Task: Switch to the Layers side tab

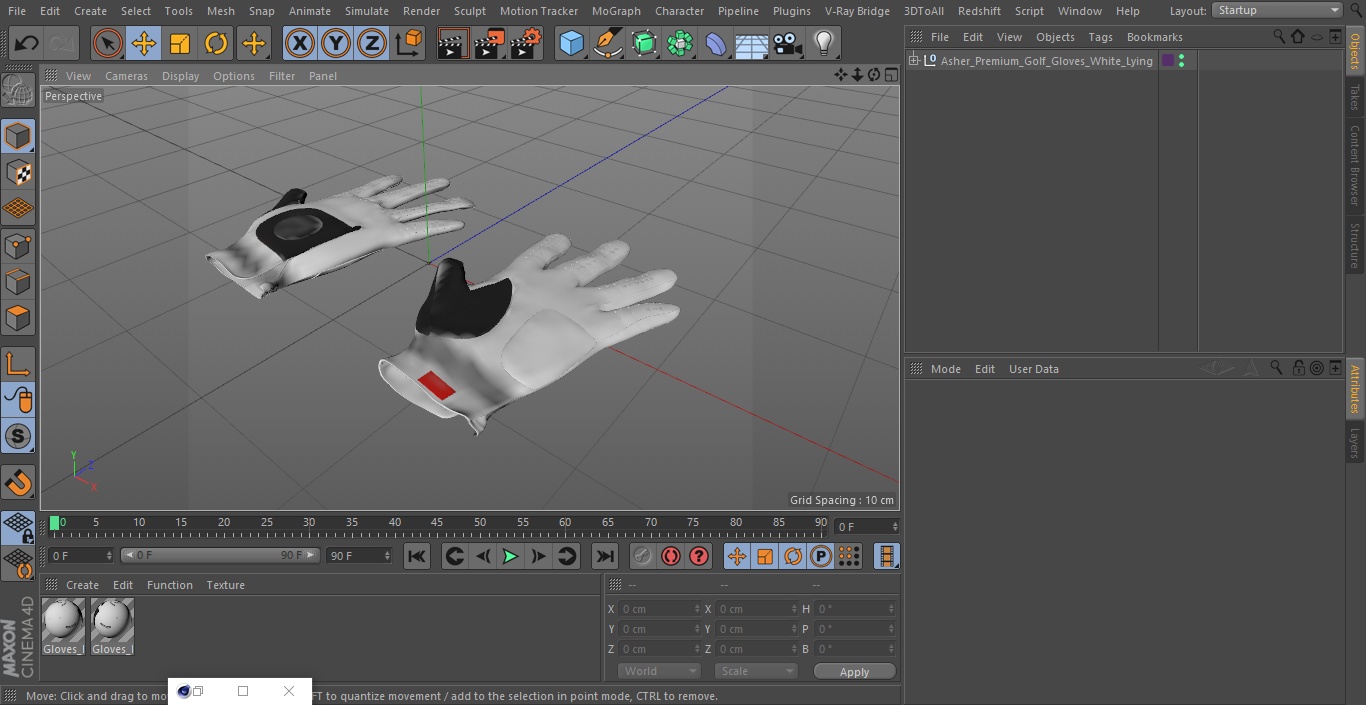Action: [x=1355, y=442]
